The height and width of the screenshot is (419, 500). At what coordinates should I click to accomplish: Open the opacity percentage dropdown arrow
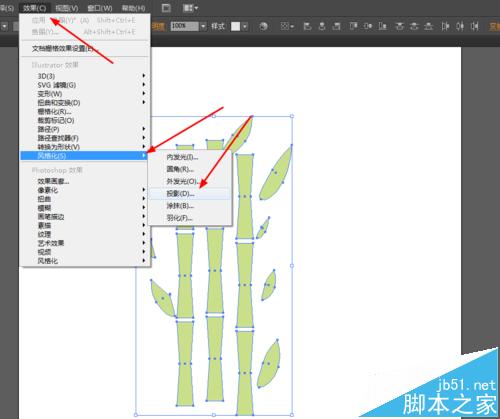pos(203,26)
